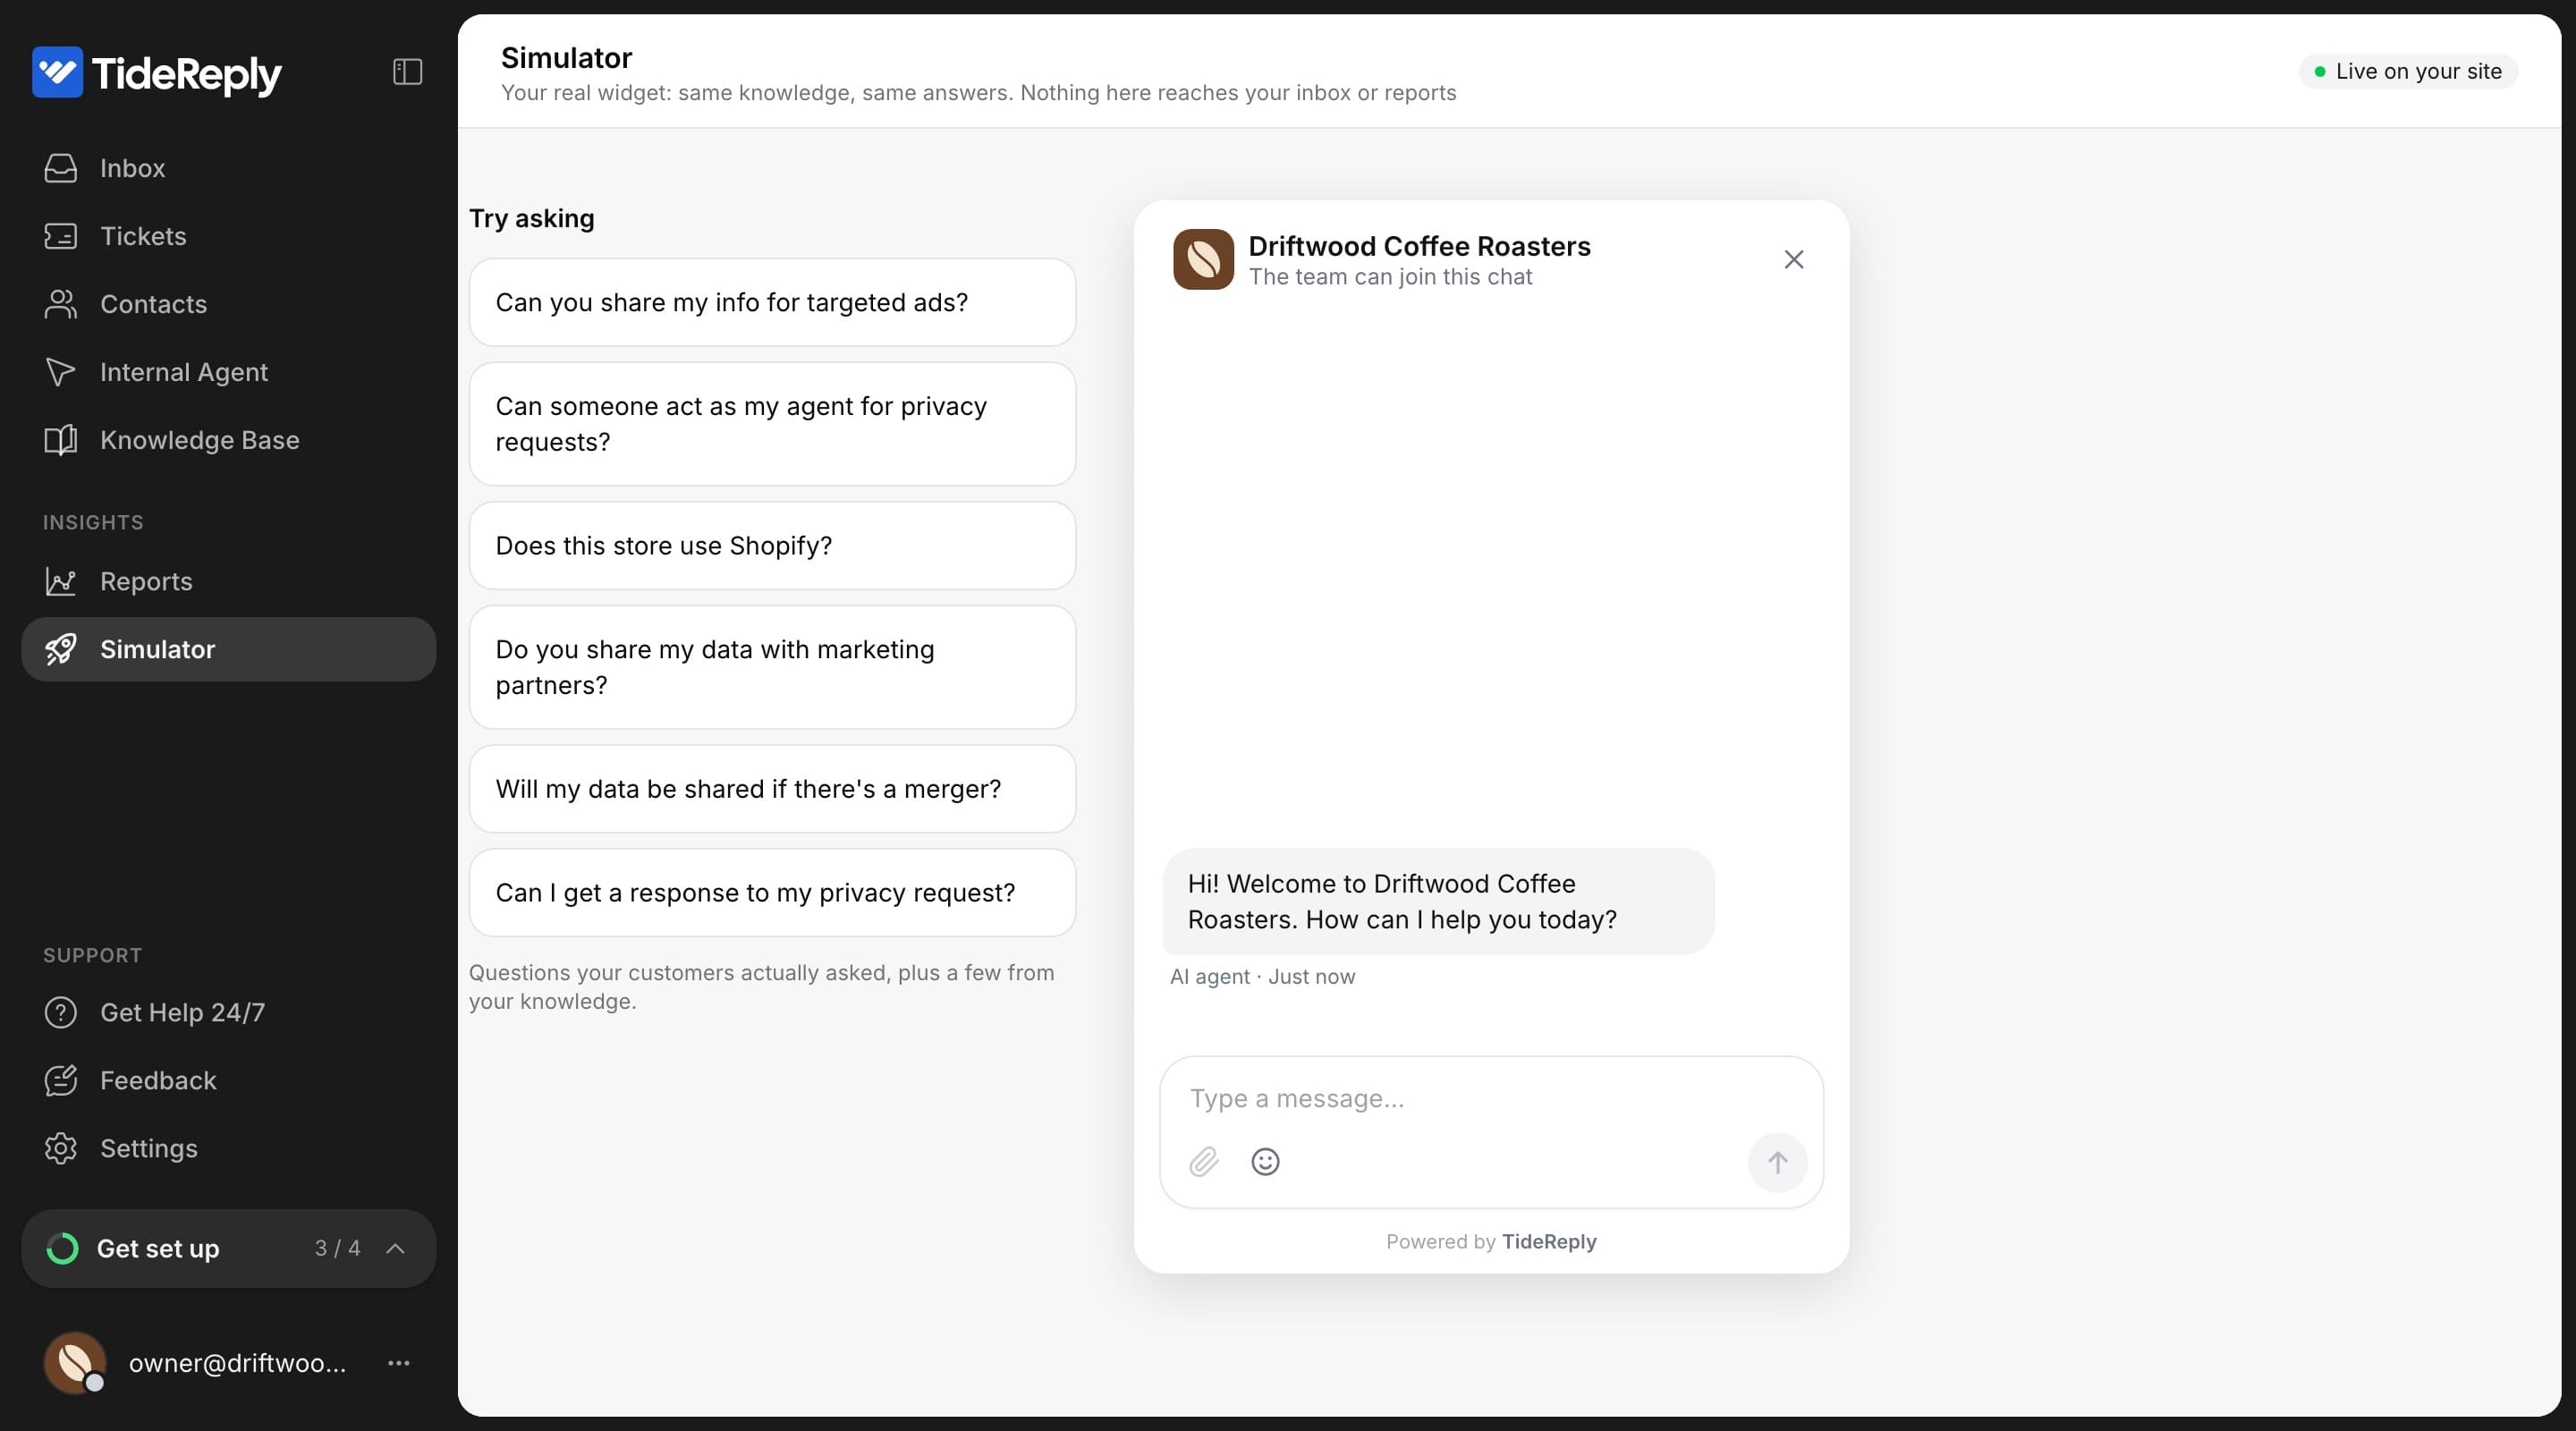Image resolution: width=2576 pixels, height=1431 pixels.
Task: Attach a file with the paperclip icon
Action: [1204, 1162]
